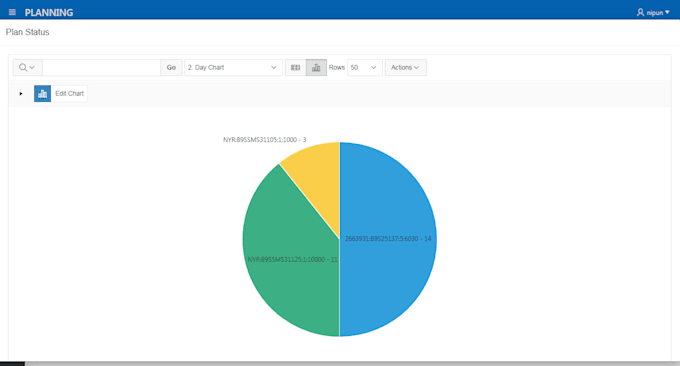The width and height of the screenshot is (680, 366).
Task: Click label 'NYR:B9SSMS31125:1:10000 - 11'
Action: pos(293,260)
